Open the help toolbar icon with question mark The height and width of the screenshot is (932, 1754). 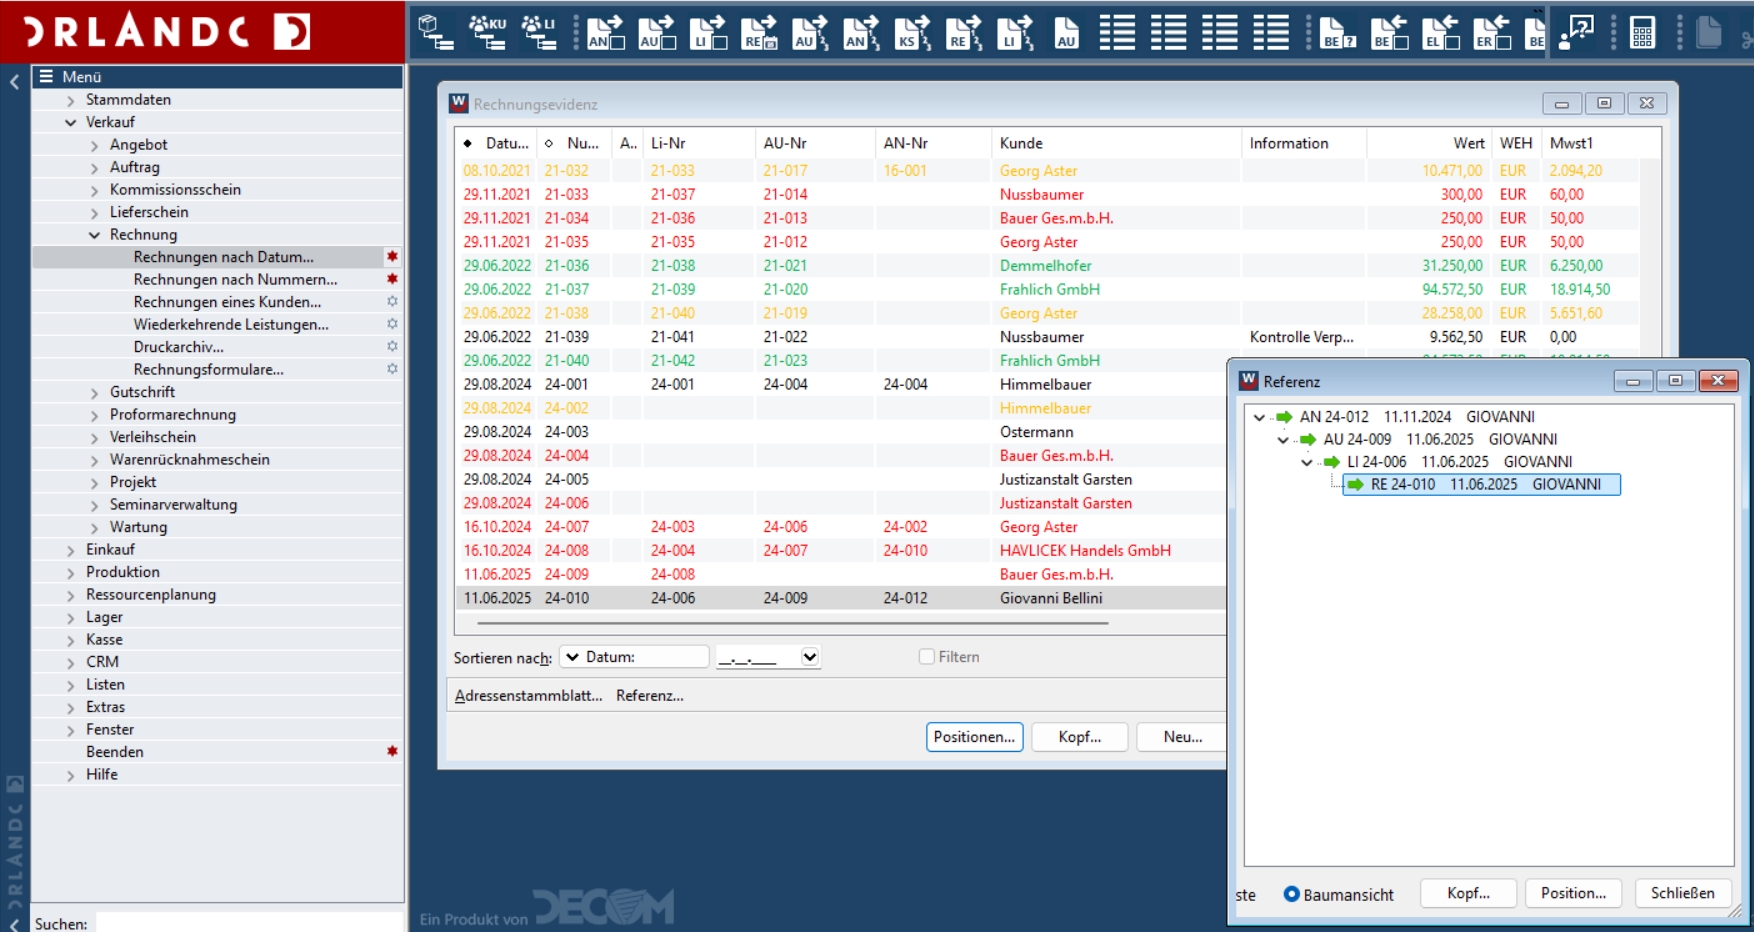click(x=1577, y=32)
